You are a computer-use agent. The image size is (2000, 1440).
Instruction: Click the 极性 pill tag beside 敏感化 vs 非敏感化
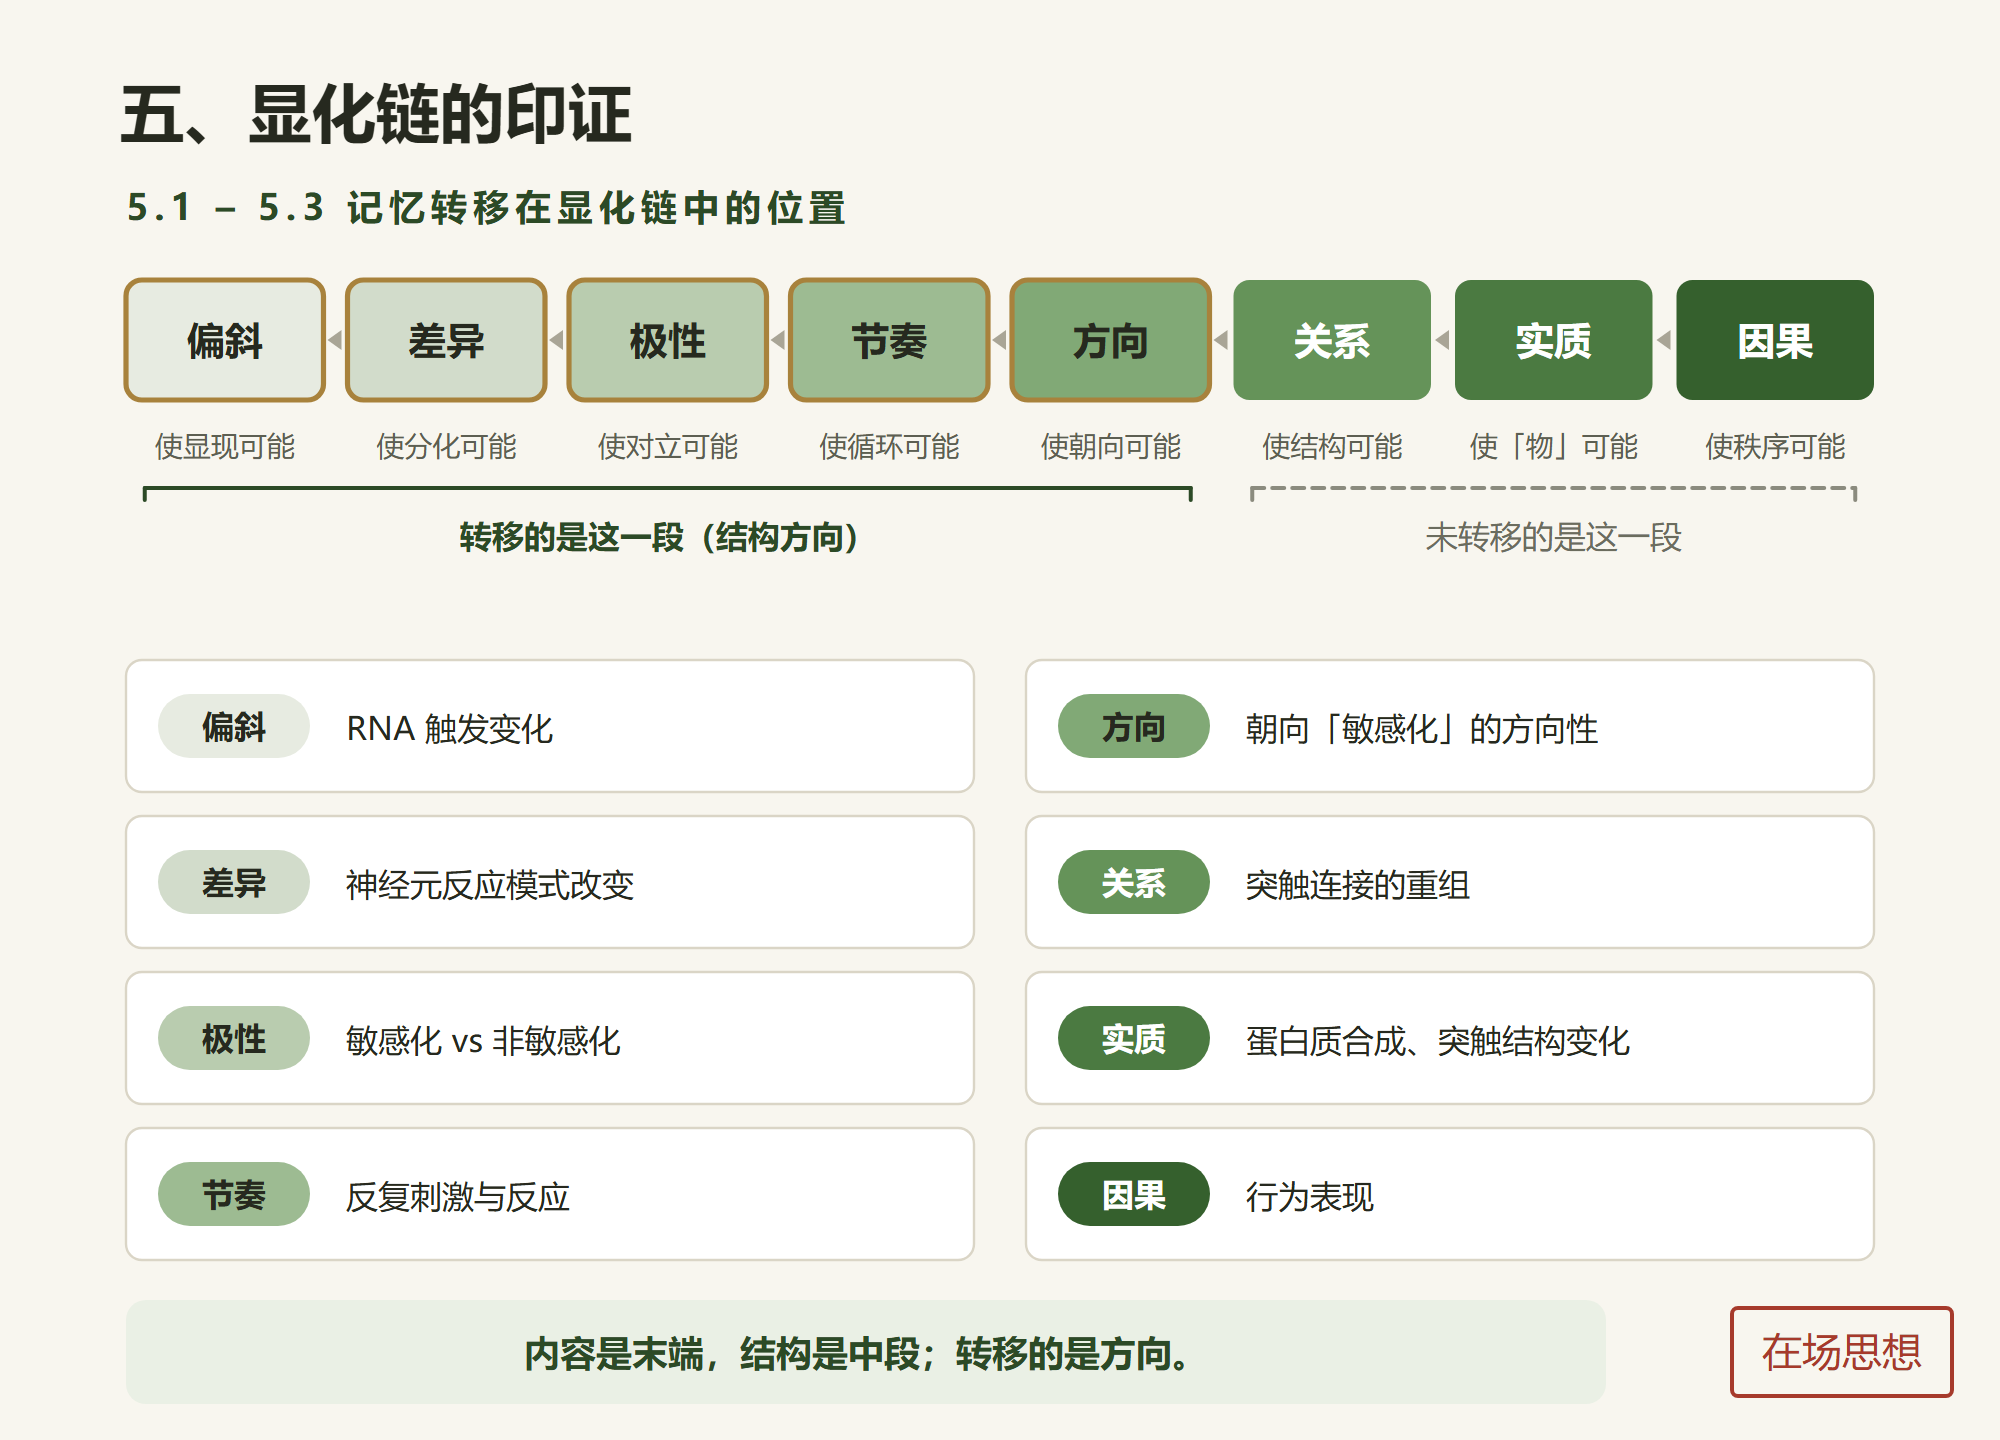point(234,1038)
